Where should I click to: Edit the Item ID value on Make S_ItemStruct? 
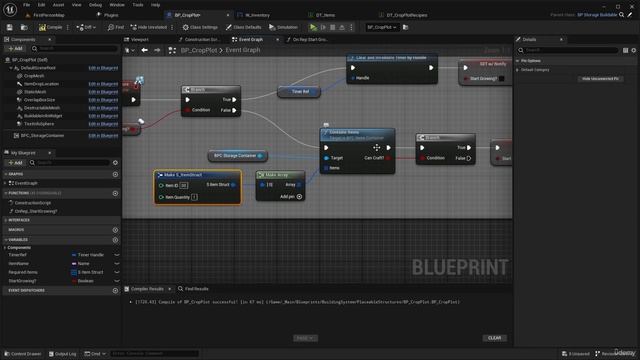click(x=184, y=186)
